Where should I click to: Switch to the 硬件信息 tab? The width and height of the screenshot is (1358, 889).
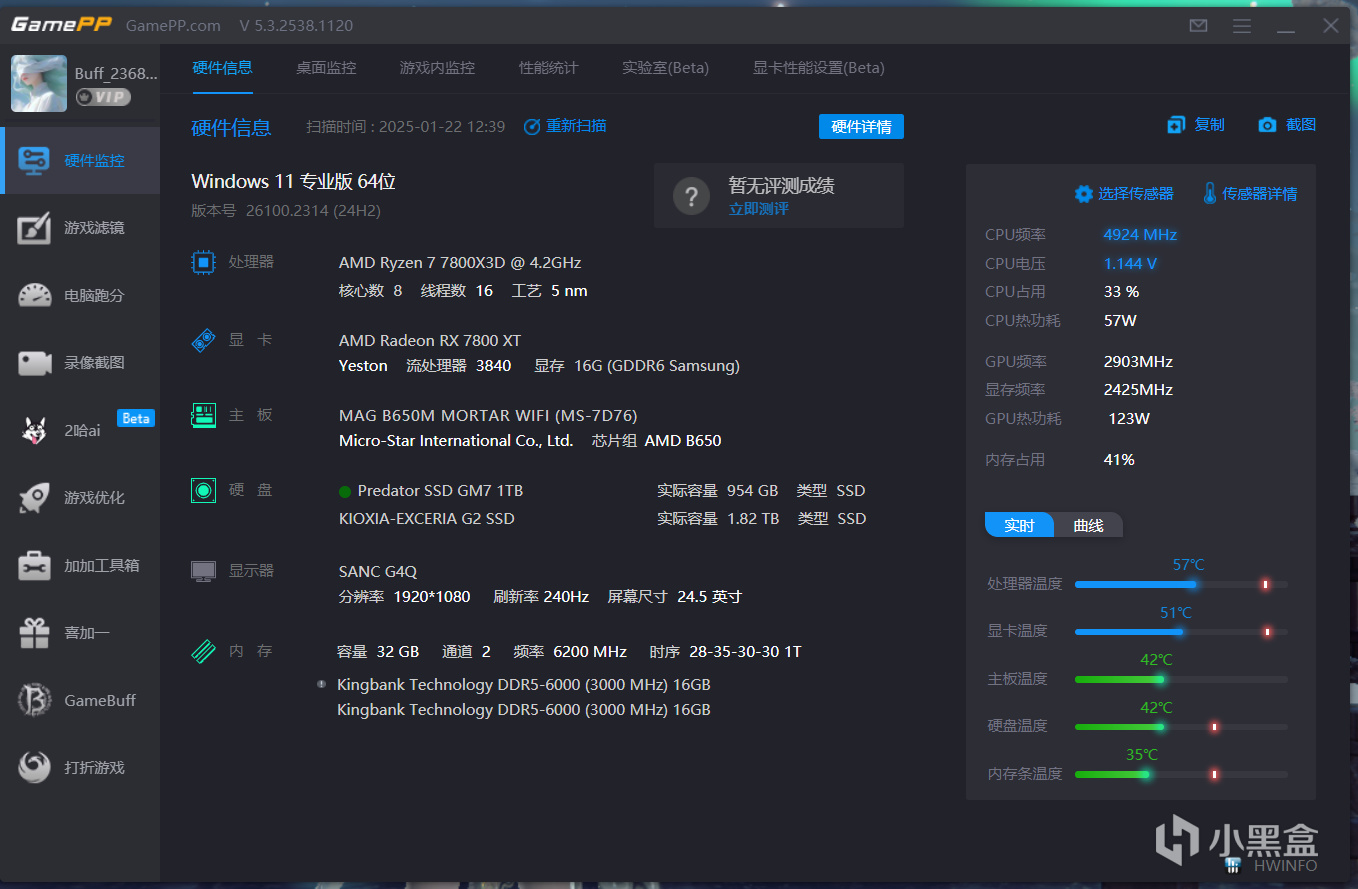coord(222,68)
